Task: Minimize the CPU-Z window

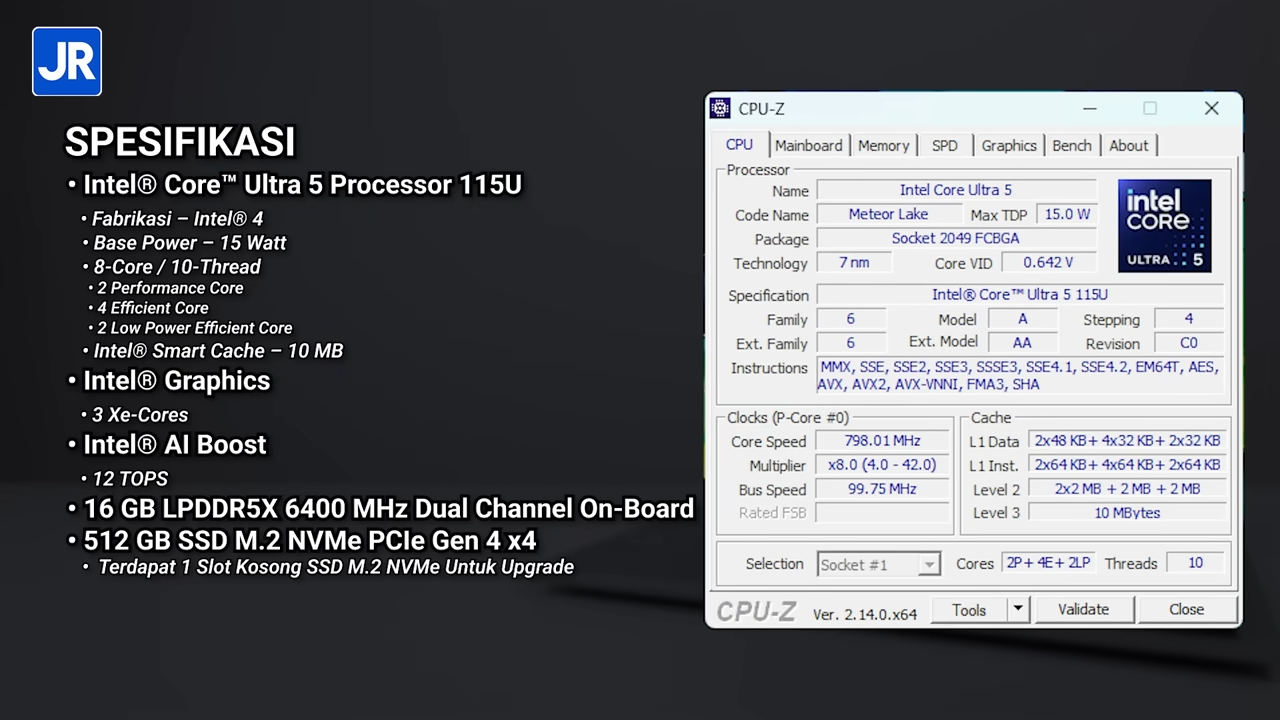Action: (x=1089, y=109)
